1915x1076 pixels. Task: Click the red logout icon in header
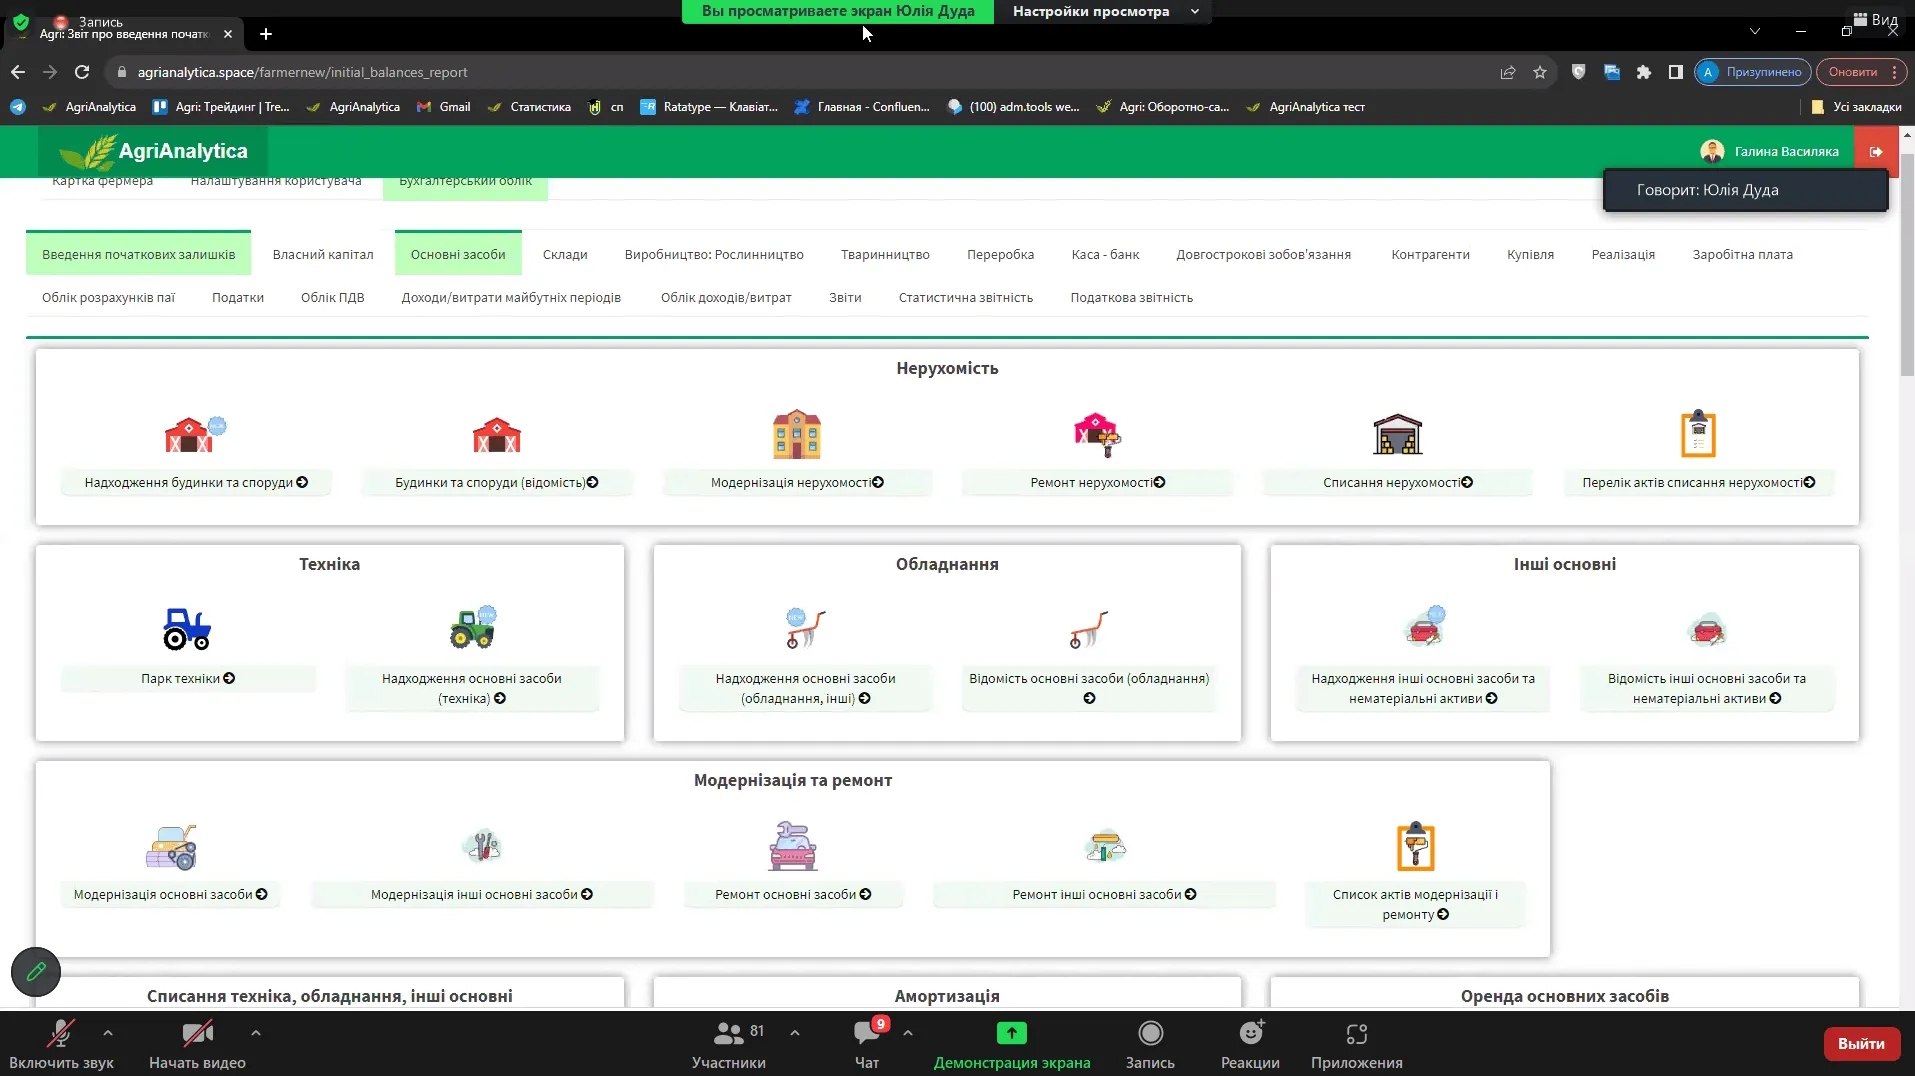click(x=1876, y=152)
